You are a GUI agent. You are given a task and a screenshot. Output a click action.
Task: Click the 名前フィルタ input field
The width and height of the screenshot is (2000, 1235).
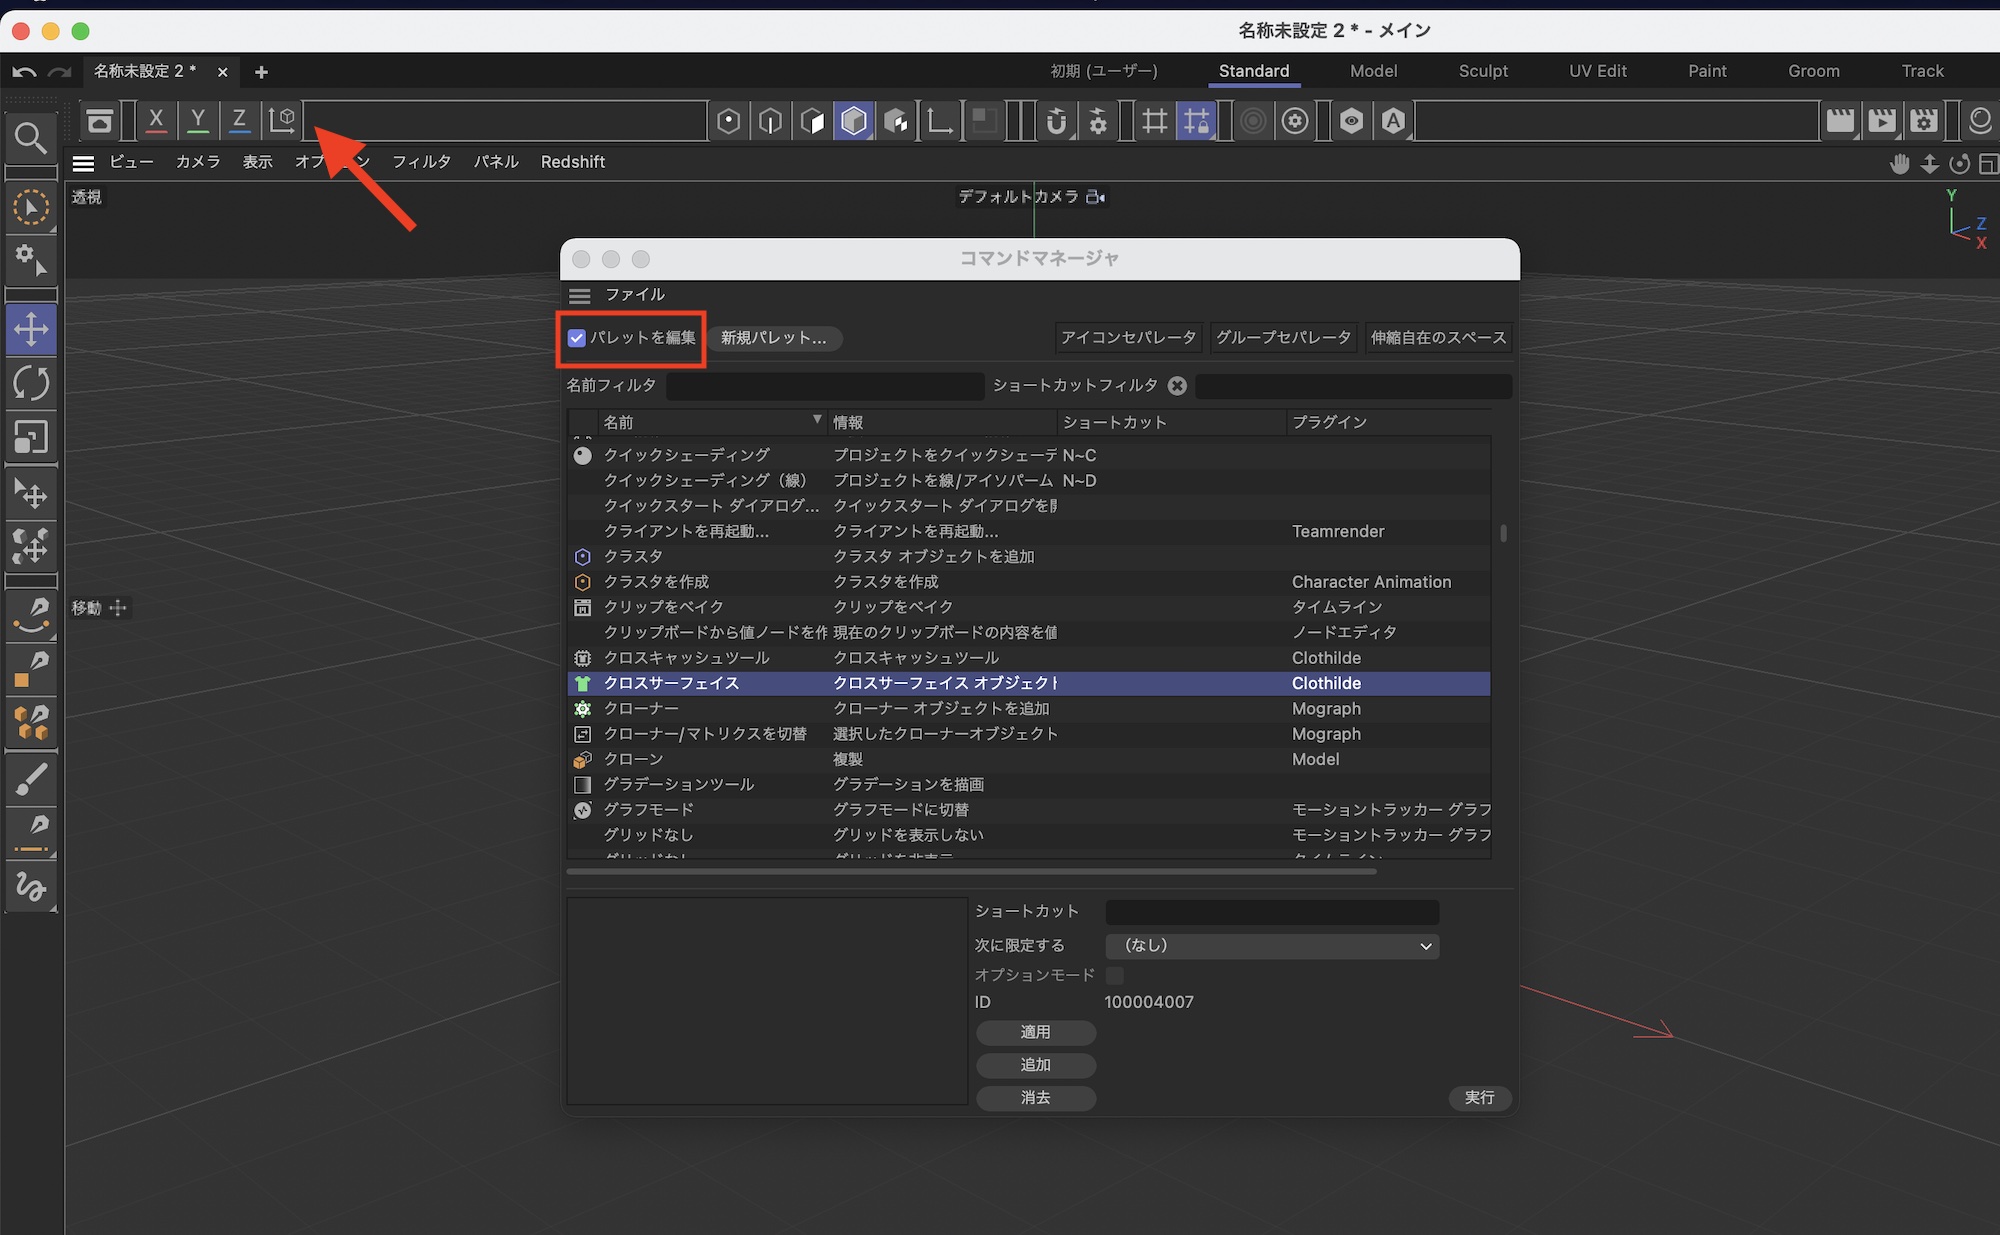[825, 386]
